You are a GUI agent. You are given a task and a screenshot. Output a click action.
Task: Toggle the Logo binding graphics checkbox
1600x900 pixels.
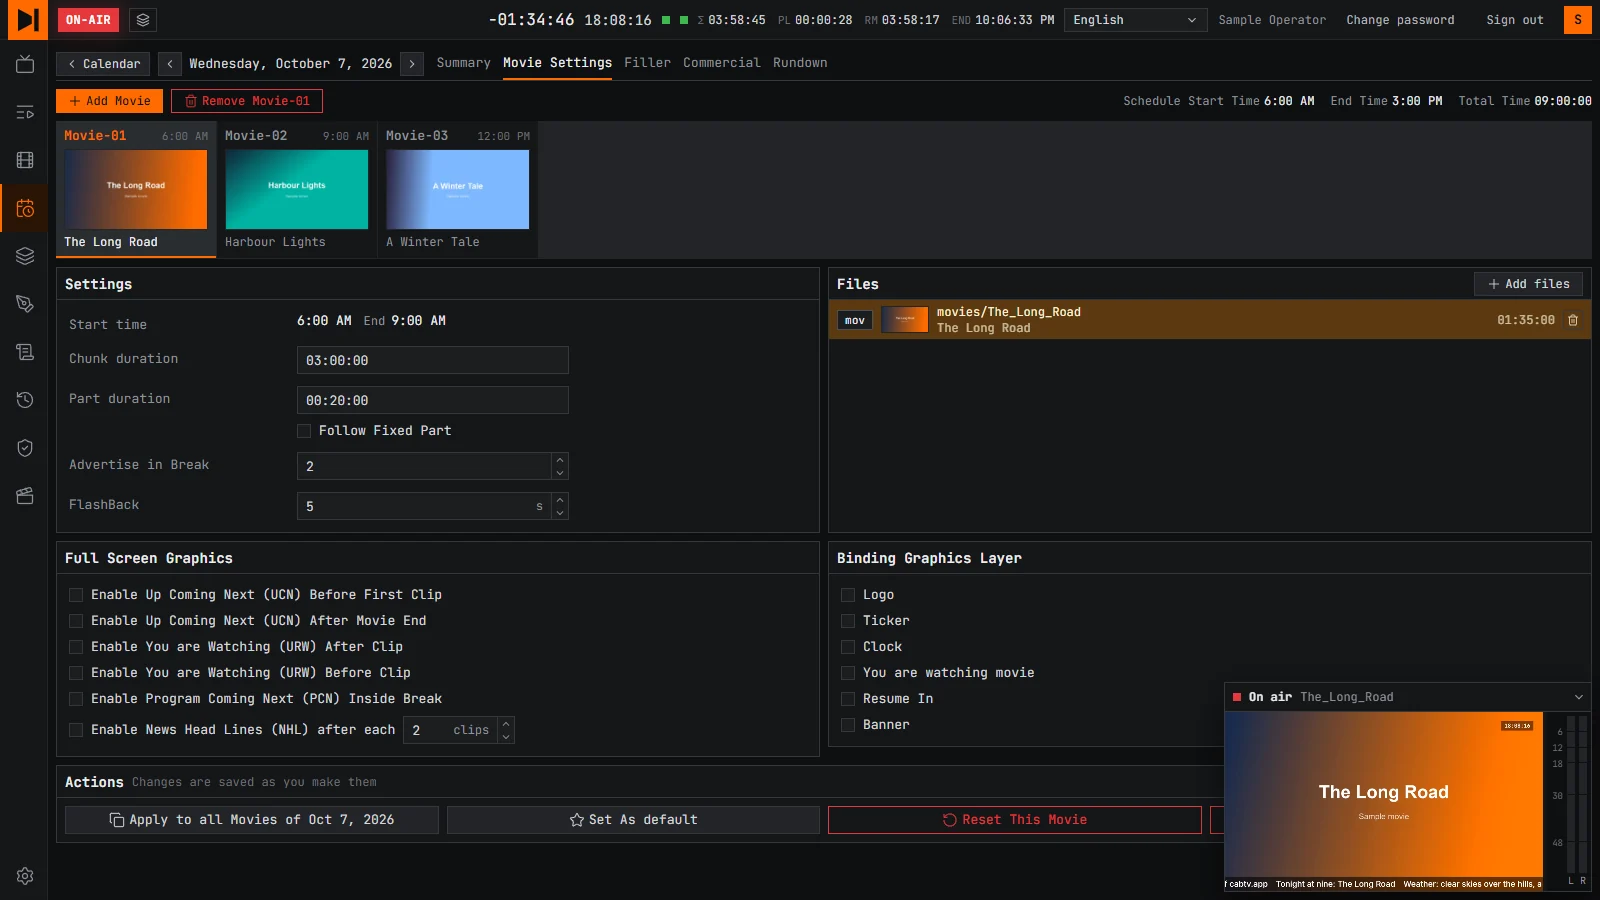click(848, 595)
